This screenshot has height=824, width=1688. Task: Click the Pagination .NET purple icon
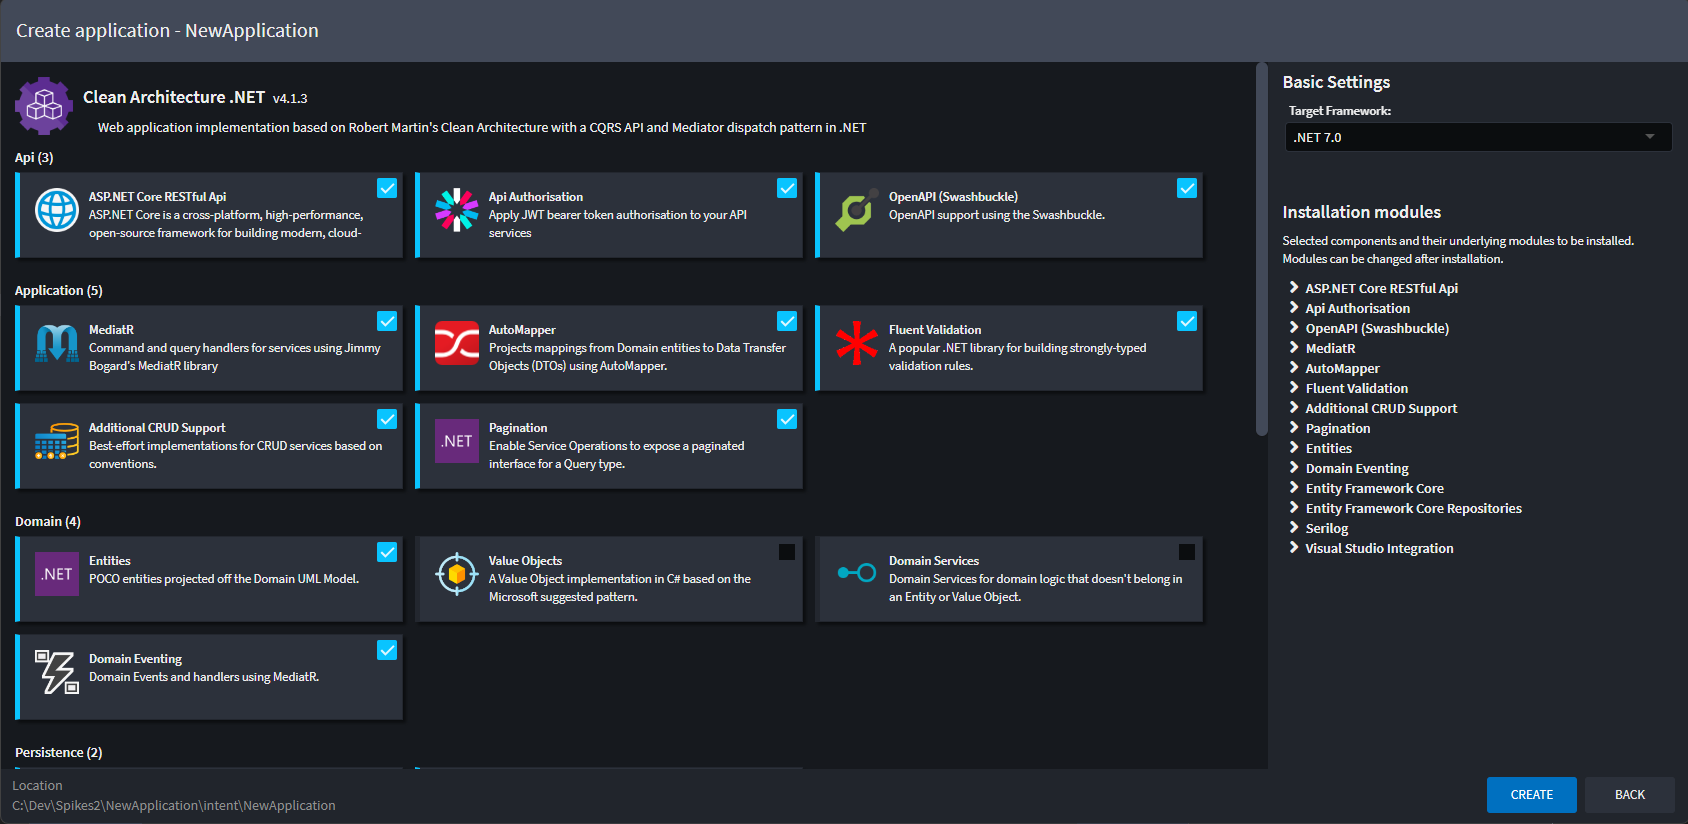(457, 441)
